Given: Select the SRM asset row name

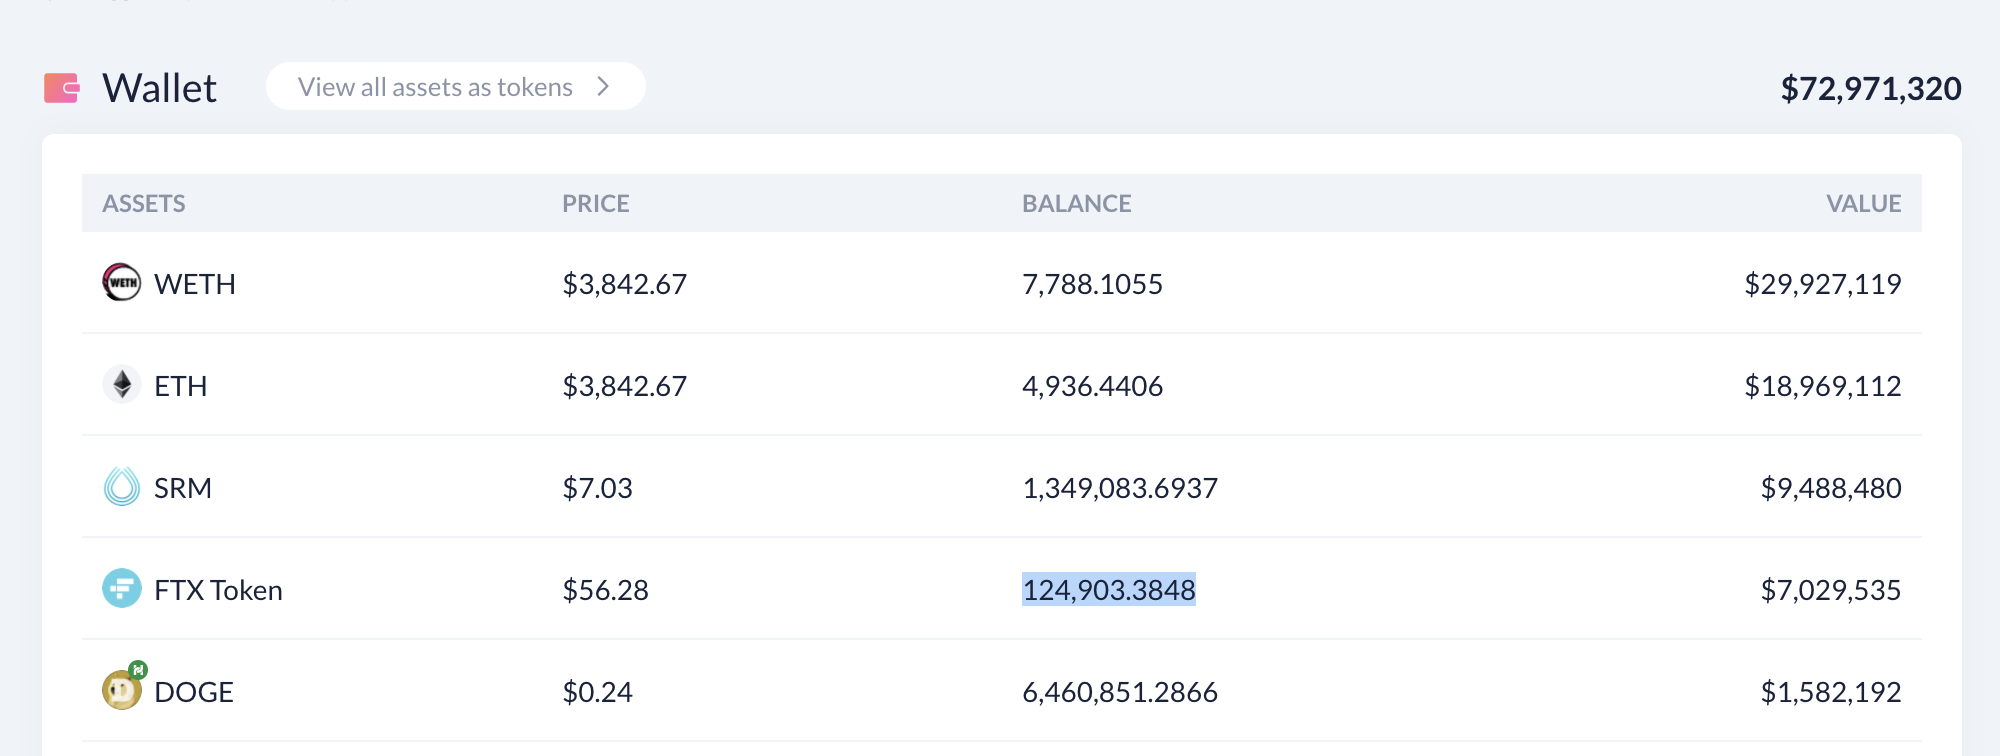Looking at the screenshot, I should (183, 488).
